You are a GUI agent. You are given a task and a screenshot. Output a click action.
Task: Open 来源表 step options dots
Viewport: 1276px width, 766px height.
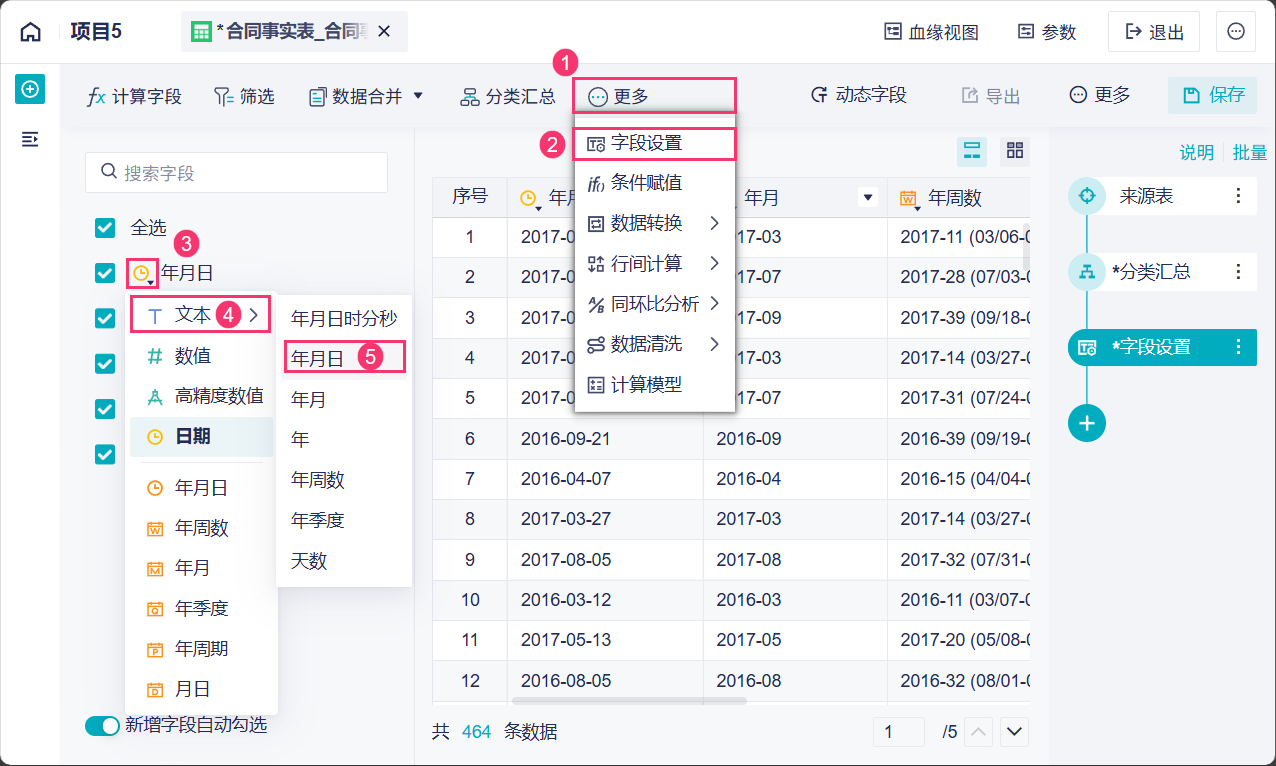(x=1238, y=196)
